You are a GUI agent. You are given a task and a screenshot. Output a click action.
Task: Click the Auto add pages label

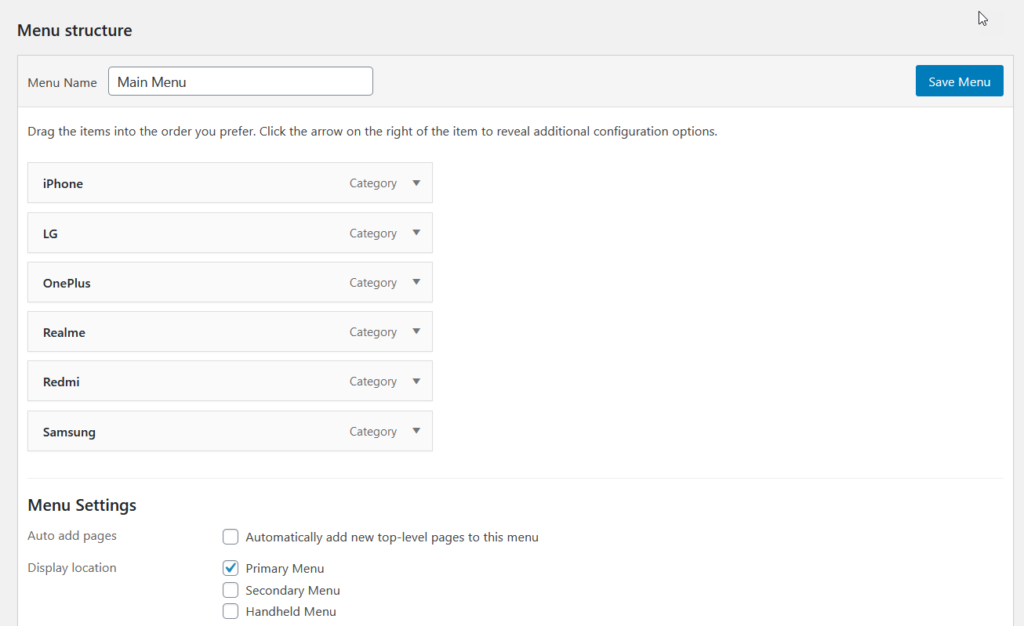[x=72, y=535]
